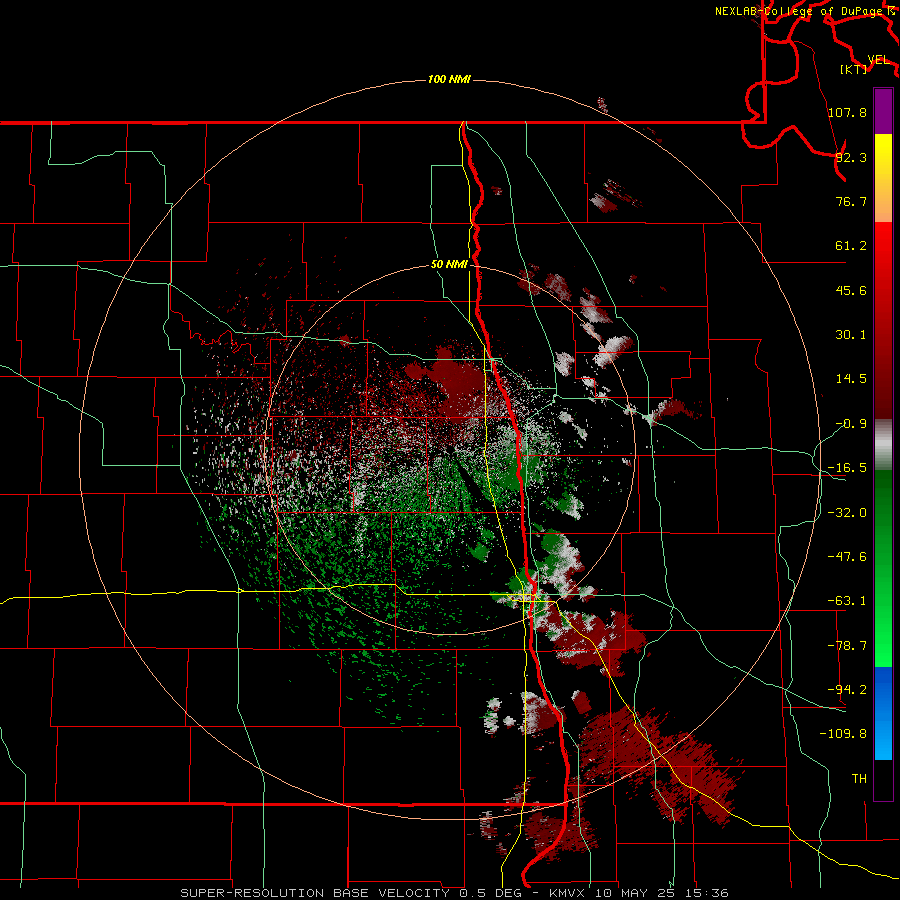Click the -78.7 velocity scale value

847,646
